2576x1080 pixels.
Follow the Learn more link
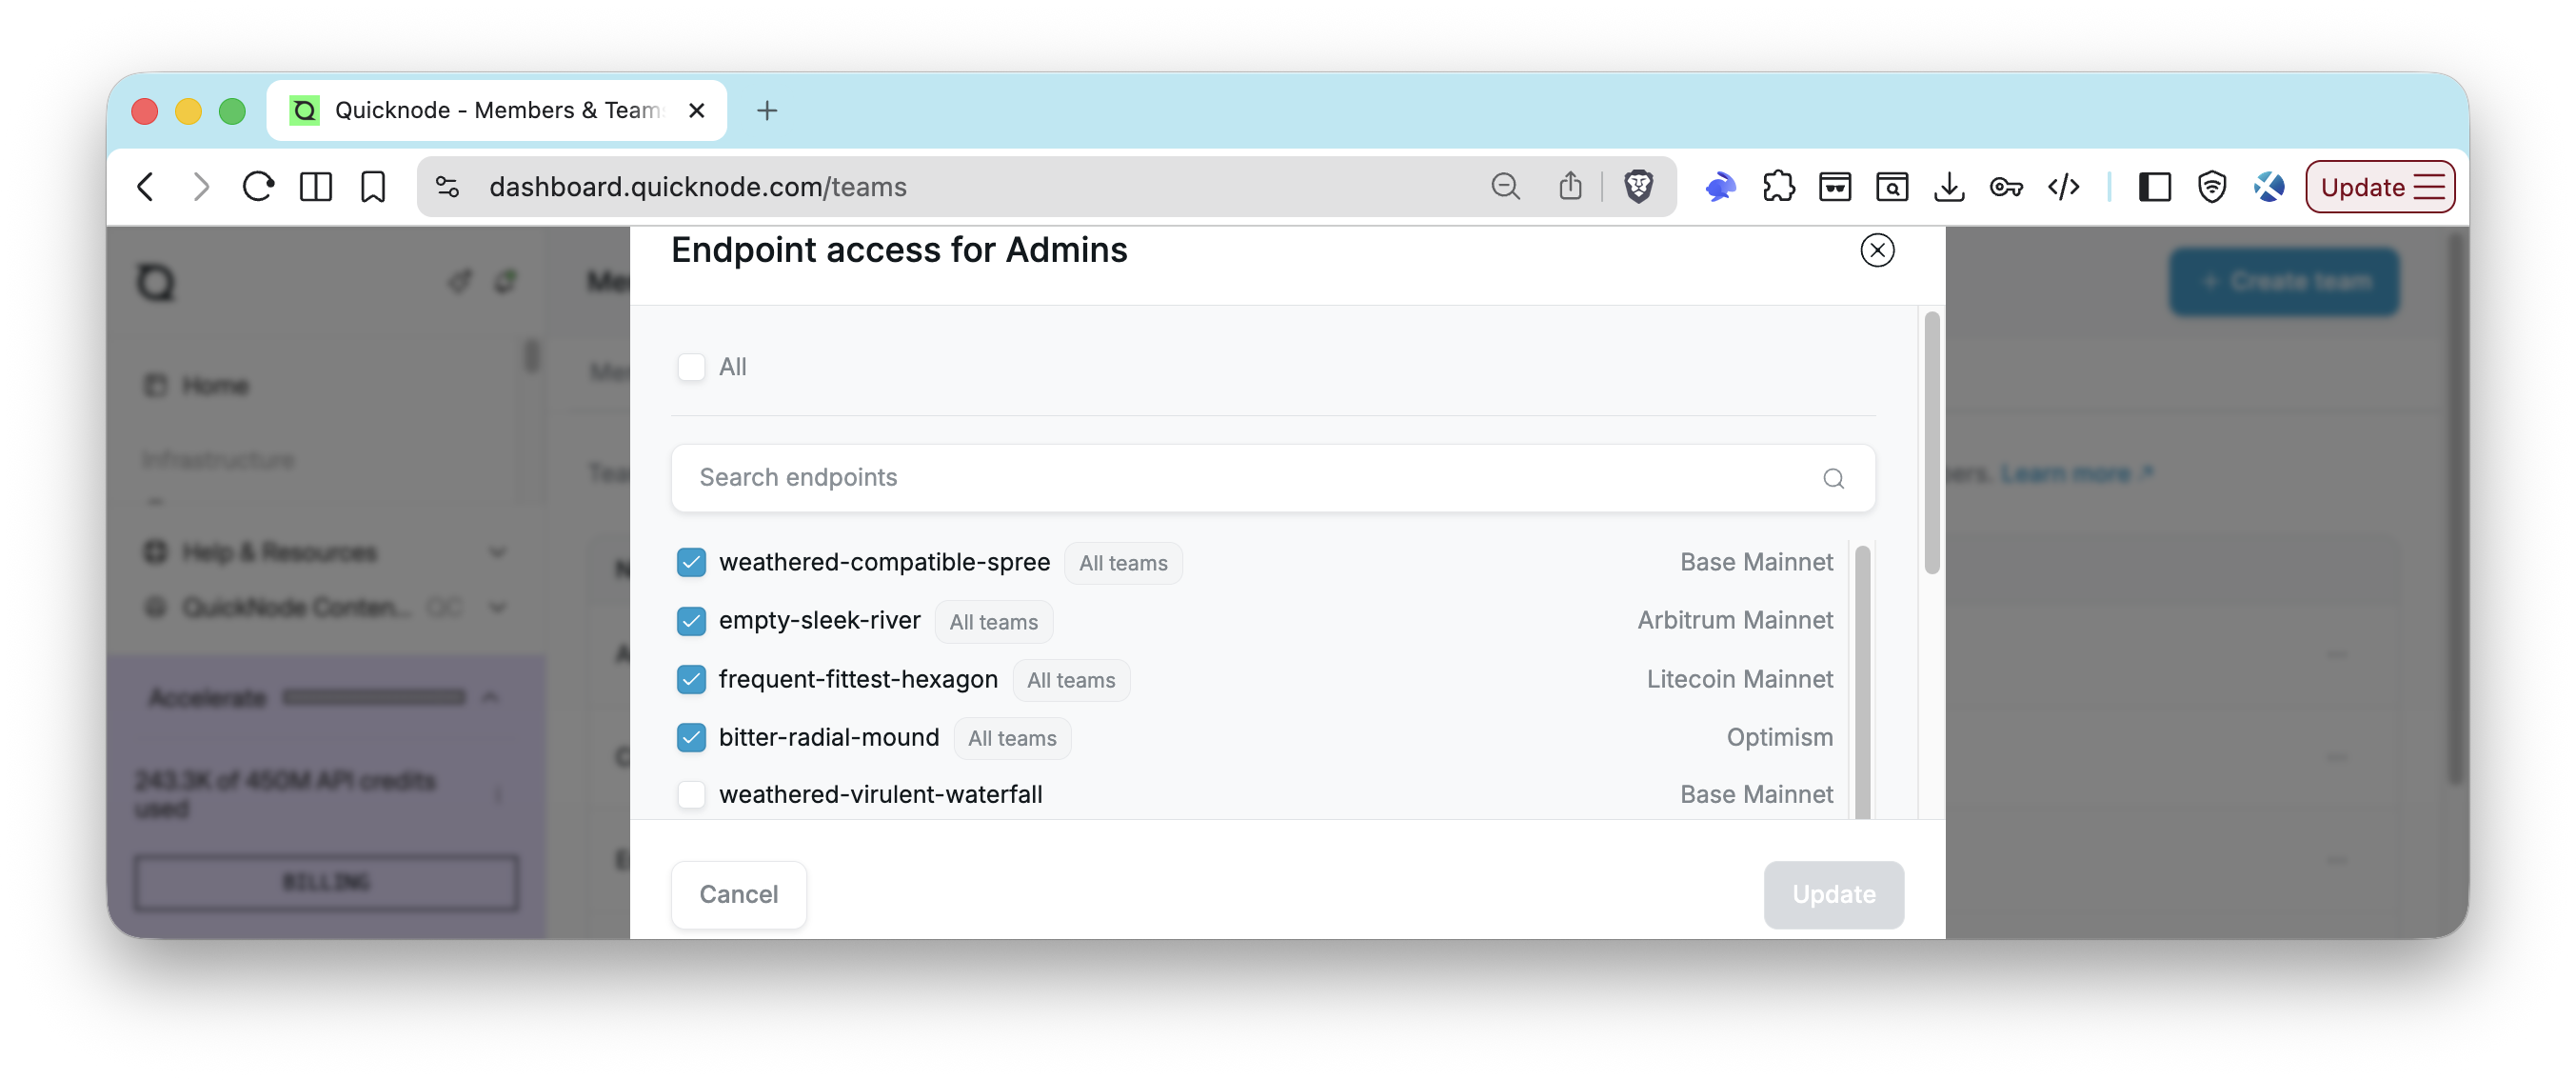(x=2076, y=473)
